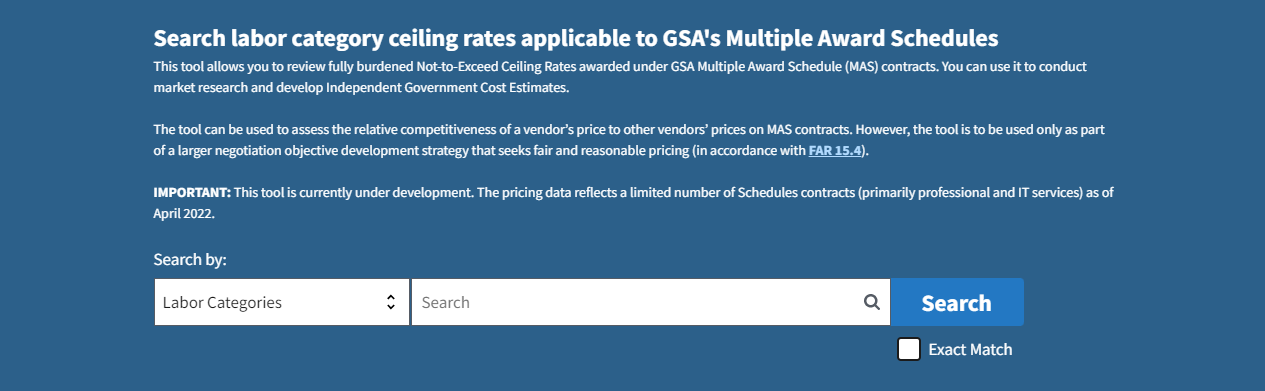Click the 'April 2022' text
Image resolution: width=1265 pixels, height=391 pixels.
184,213
